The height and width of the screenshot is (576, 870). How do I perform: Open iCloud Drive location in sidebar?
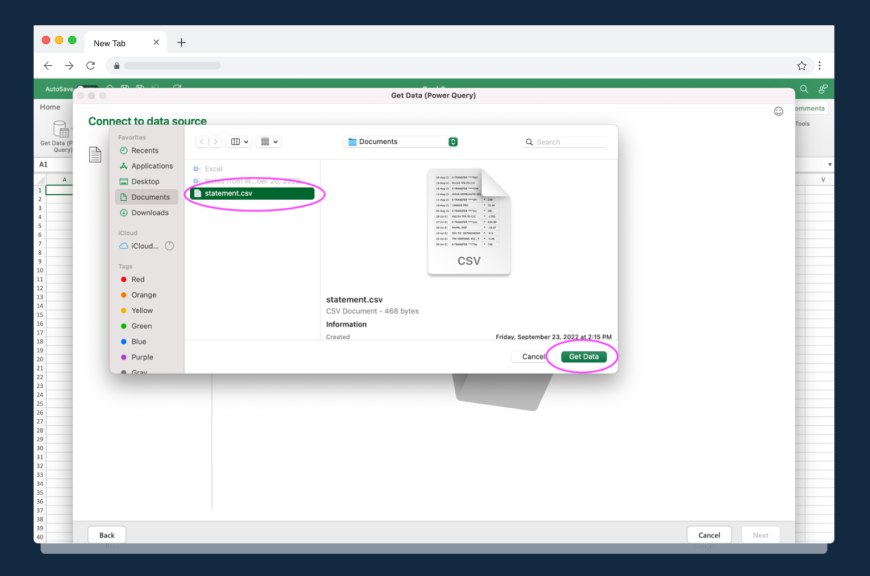click(144, 245)
